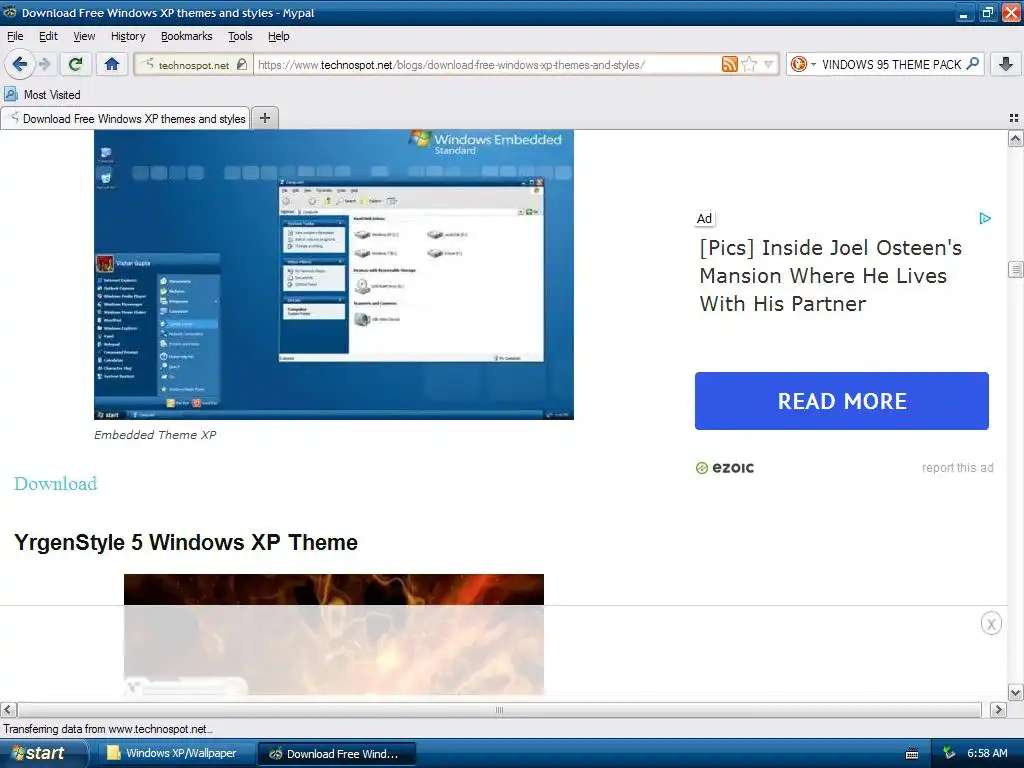Click the search magnifier icon
Viewport: 1024px width, 768px height.
pos(972,63)
